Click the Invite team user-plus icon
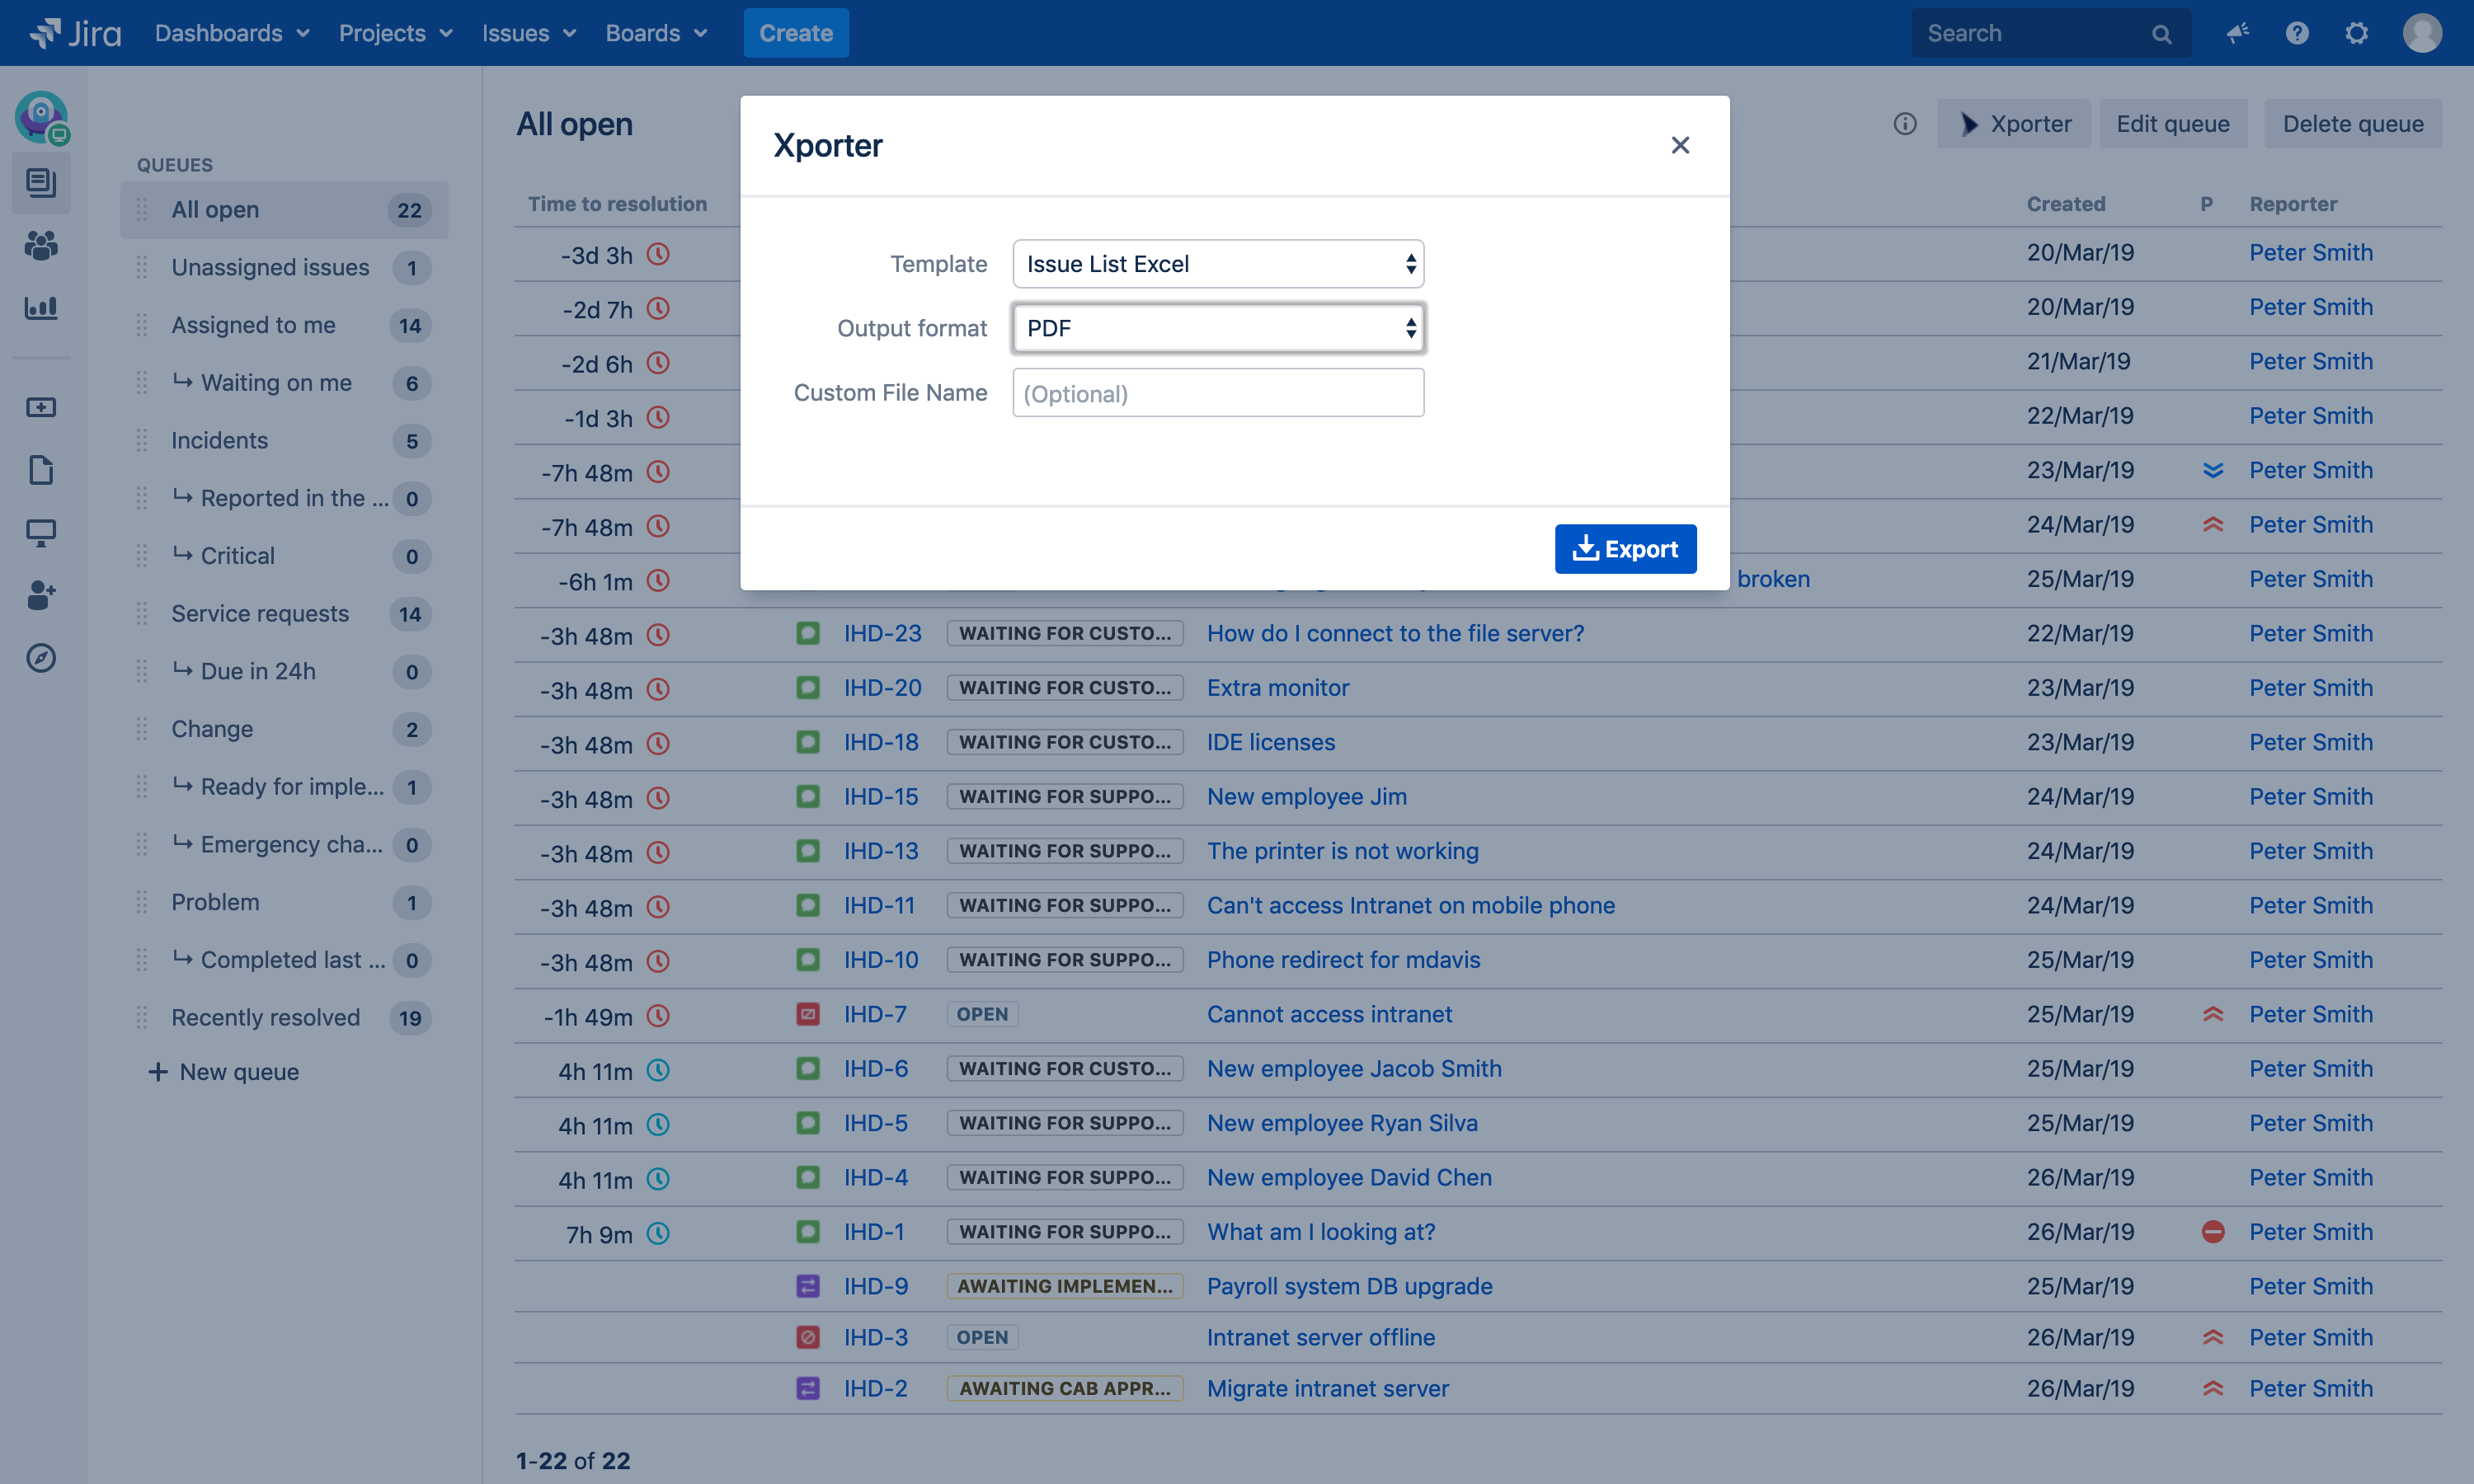 click(41, 595)
